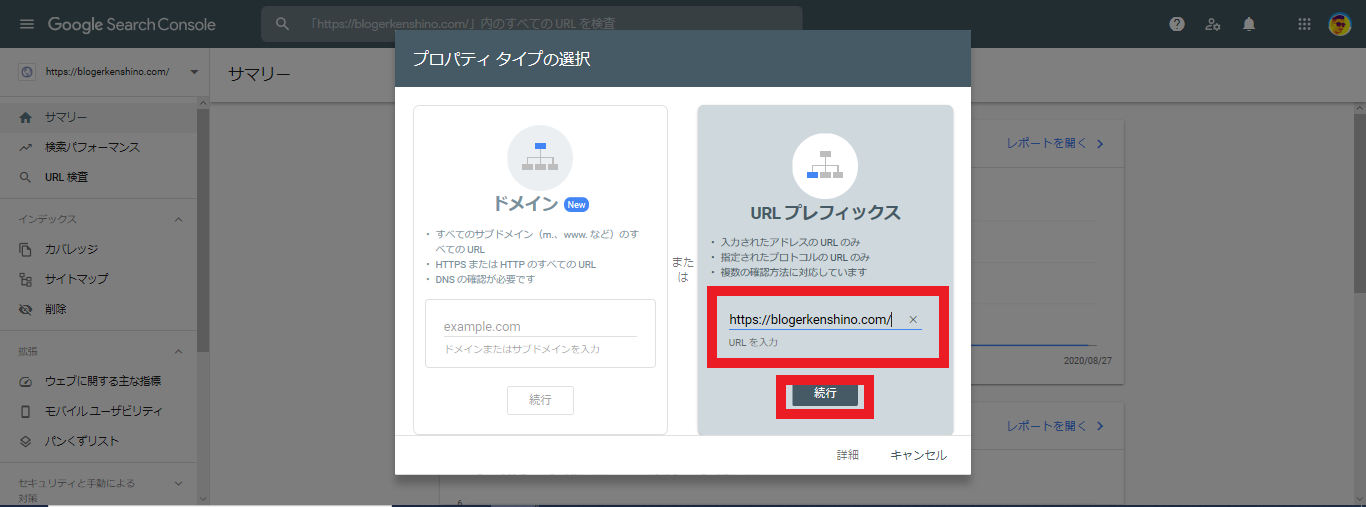This screenshot has height=507, width=1366.
Task: Click the ウェブに関する主な指標 gauge icon
Action: [26, 381]
